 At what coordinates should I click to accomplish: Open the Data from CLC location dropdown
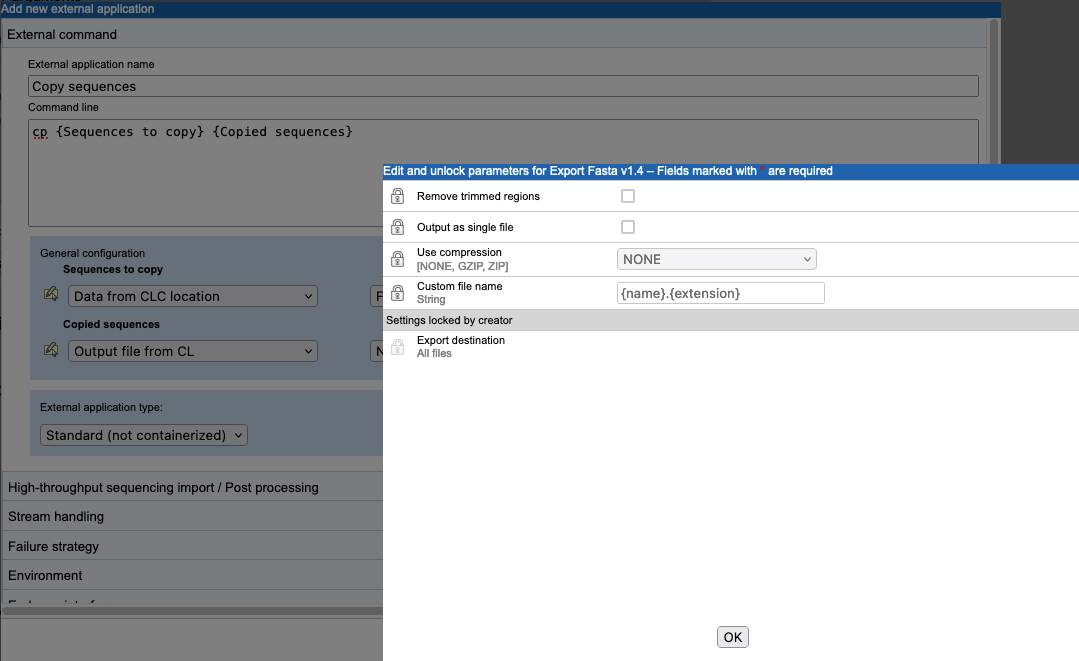coord(192,296)
